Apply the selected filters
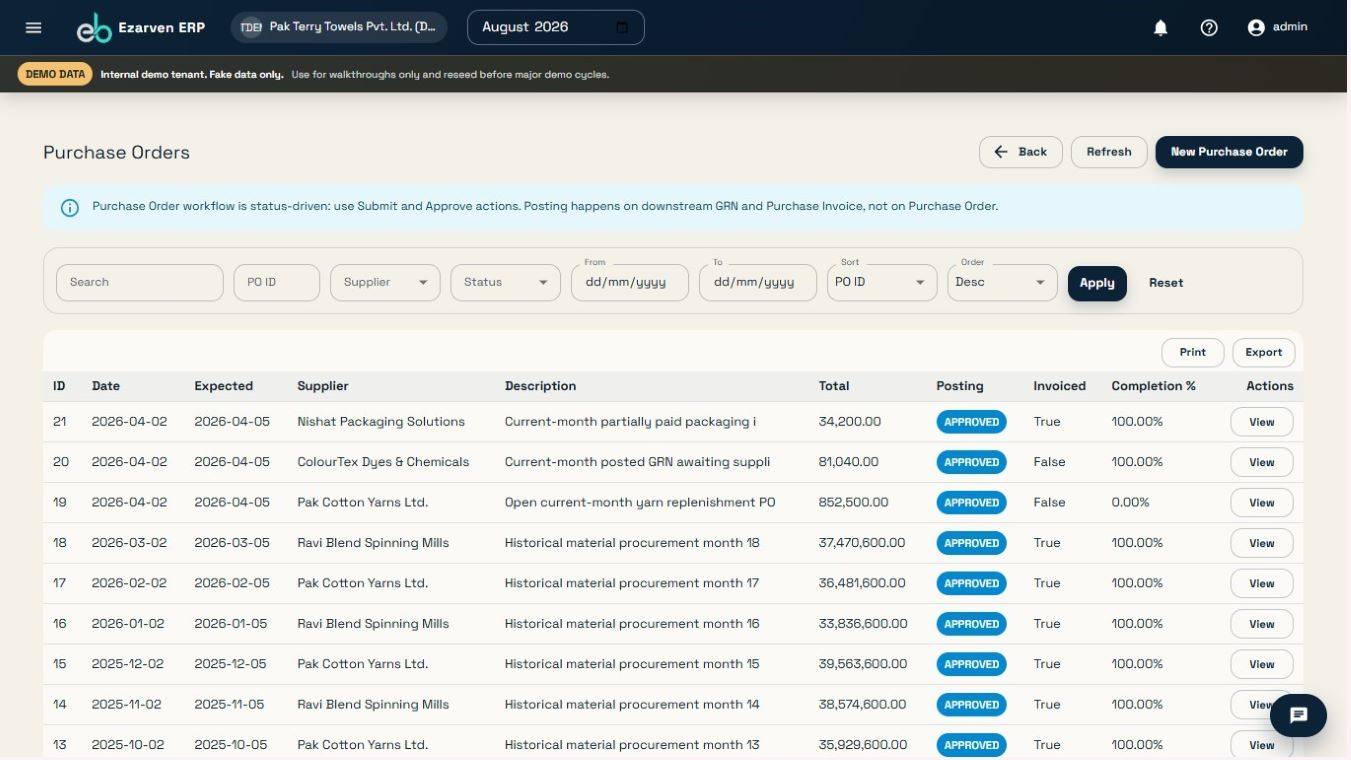The height and width of the screenshot is (760, 1351). click(1097, 283)
